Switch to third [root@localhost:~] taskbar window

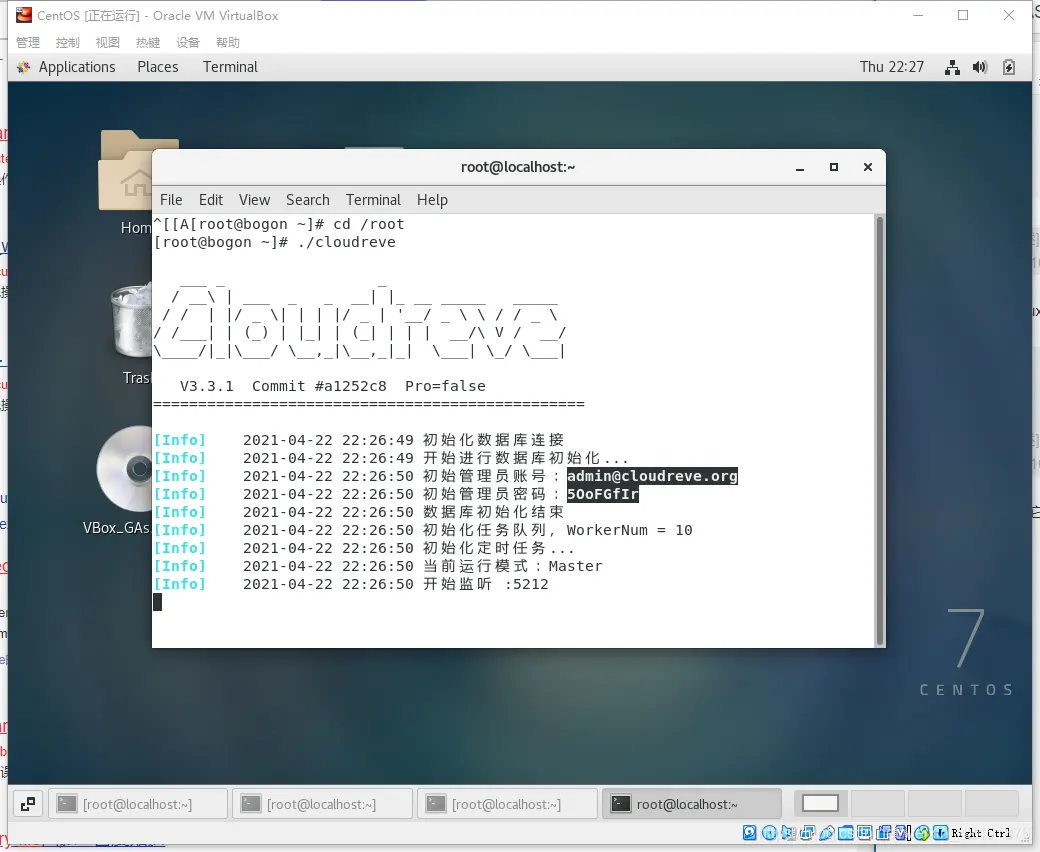pos(507,804)
